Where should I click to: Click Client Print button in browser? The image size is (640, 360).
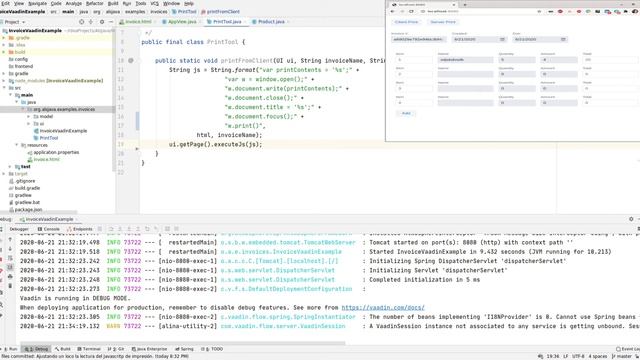pos(406,22)
